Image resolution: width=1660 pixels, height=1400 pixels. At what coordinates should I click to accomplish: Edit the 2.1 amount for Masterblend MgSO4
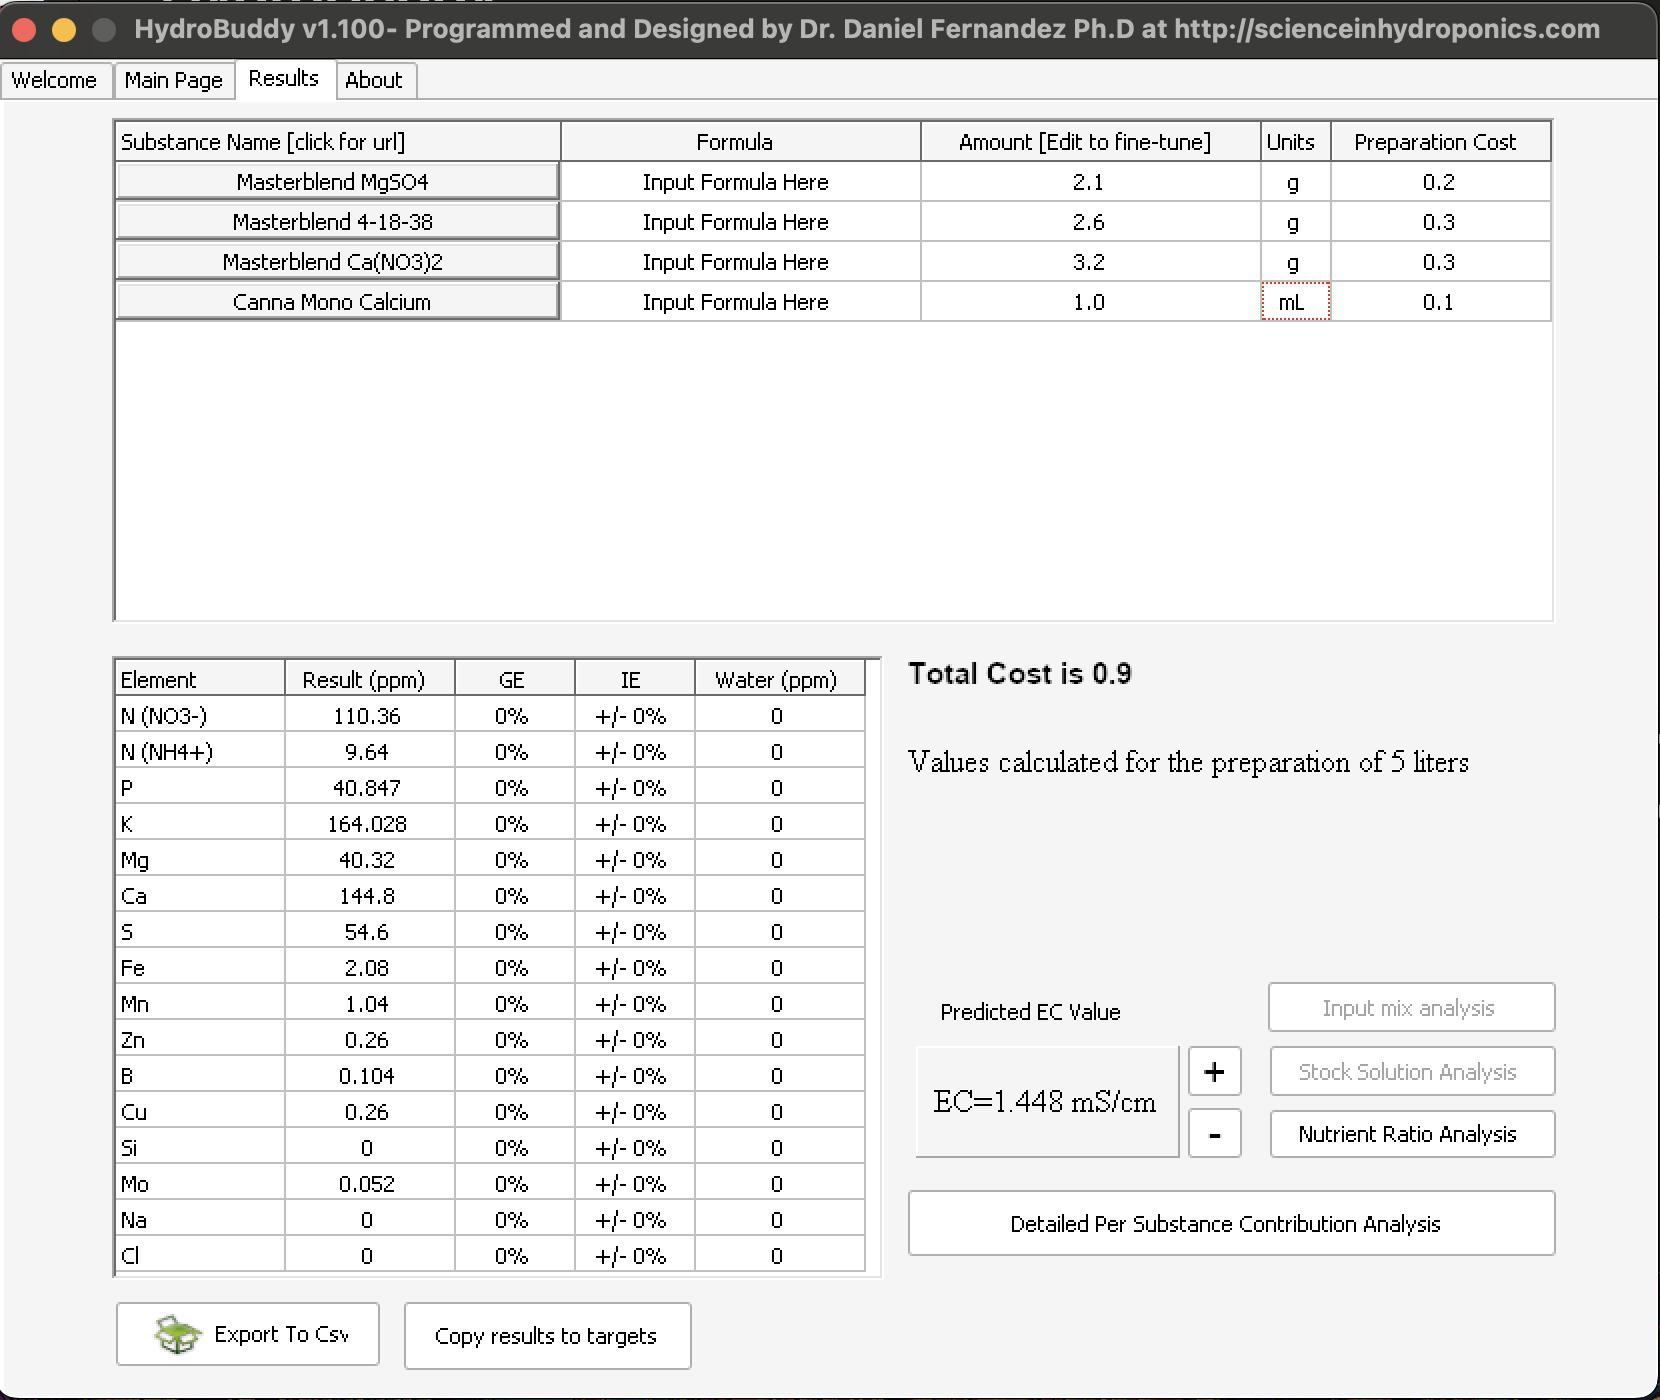coord(1090,182)
